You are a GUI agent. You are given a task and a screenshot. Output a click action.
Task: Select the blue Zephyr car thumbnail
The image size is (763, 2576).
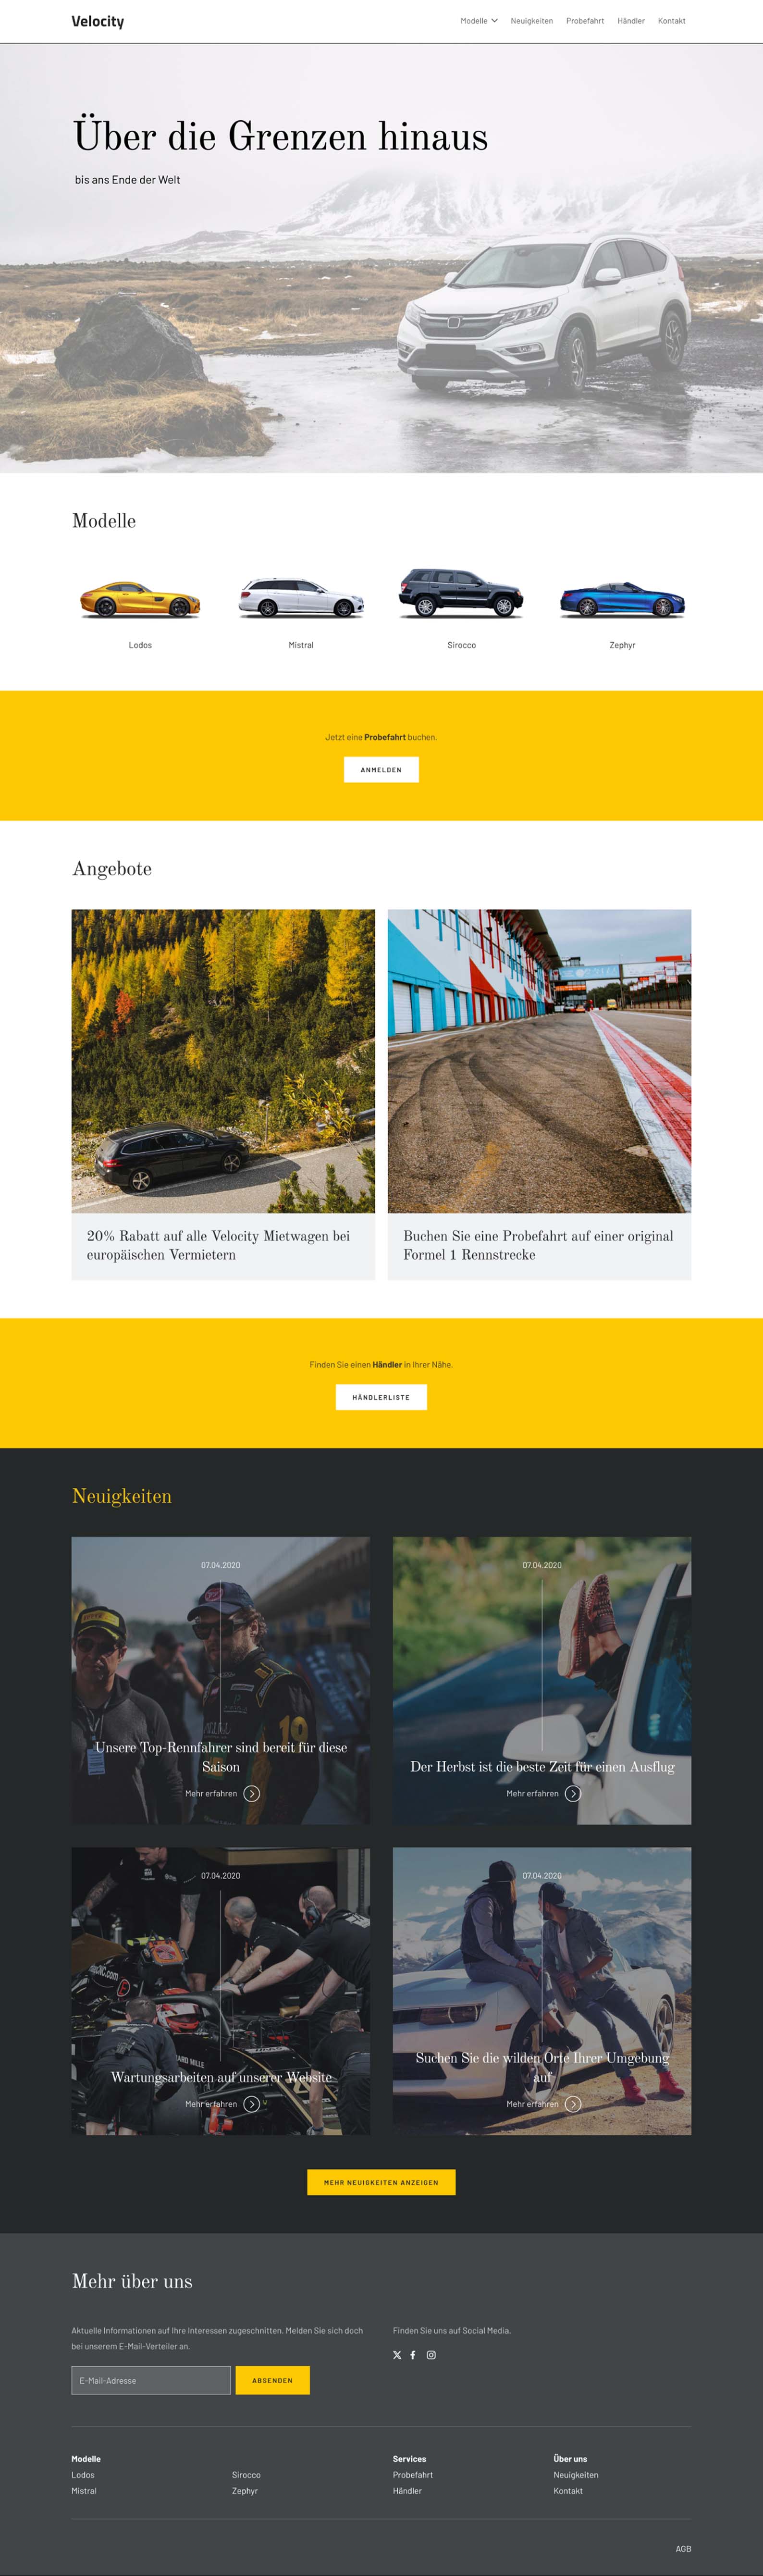click(x=622, y=600)
